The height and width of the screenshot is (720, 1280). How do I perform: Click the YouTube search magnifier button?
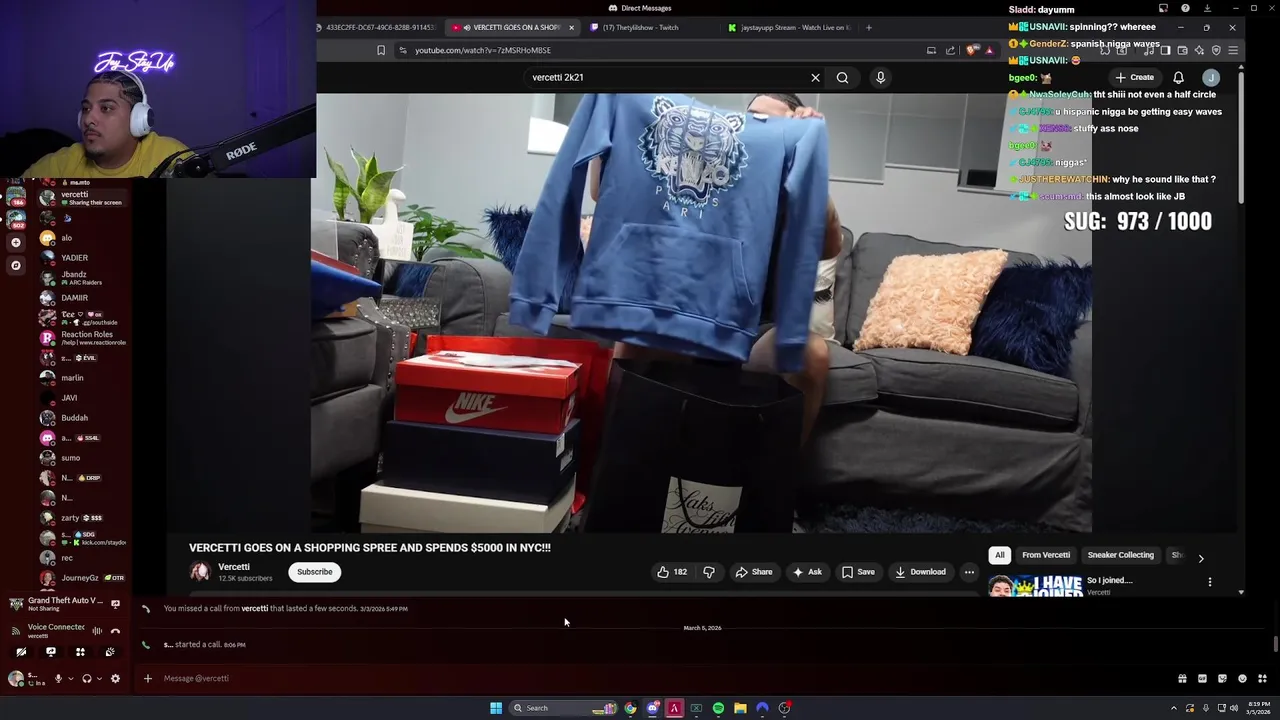coord(842,77)
